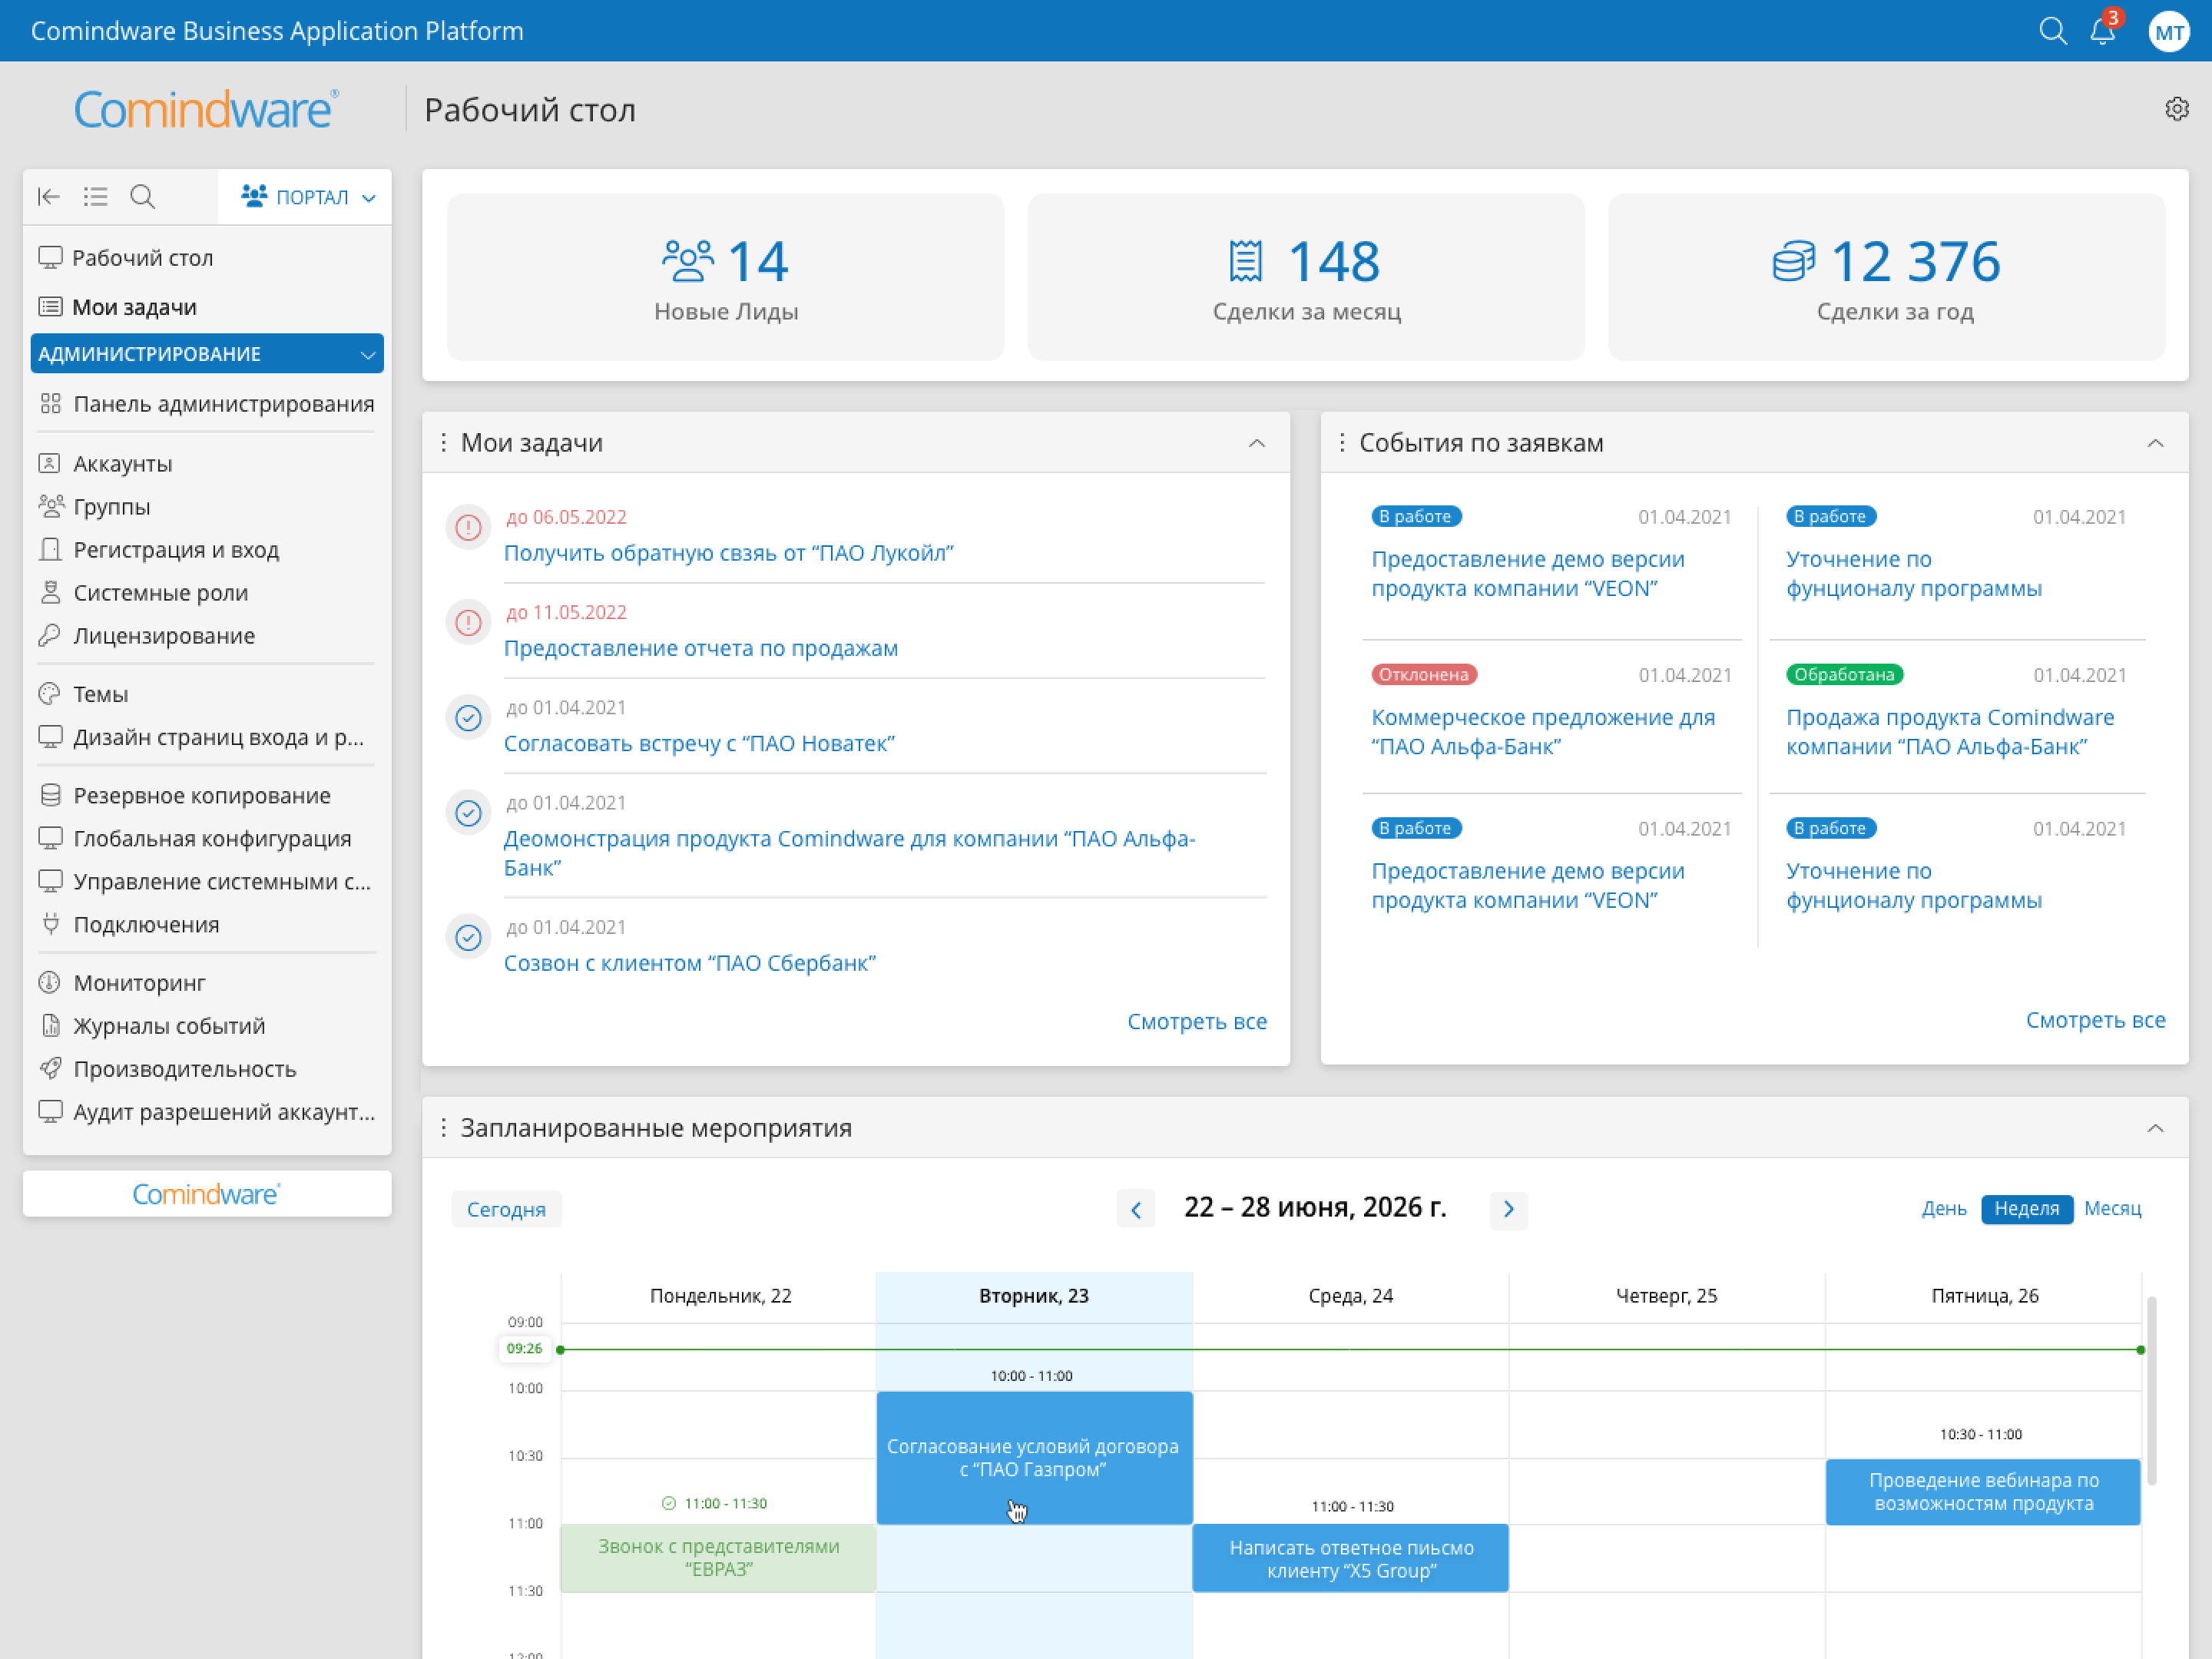
Task: Open dashboard settings gear icon
Action: point(2176,109)
